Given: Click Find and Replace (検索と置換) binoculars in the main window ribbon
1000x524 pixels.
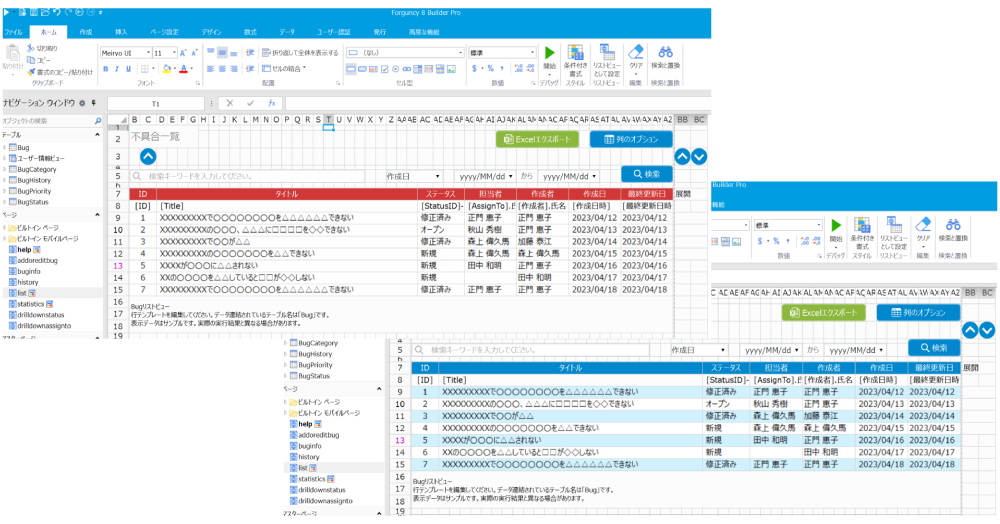Looking at the screenshot, I should [x=665, y=57].
